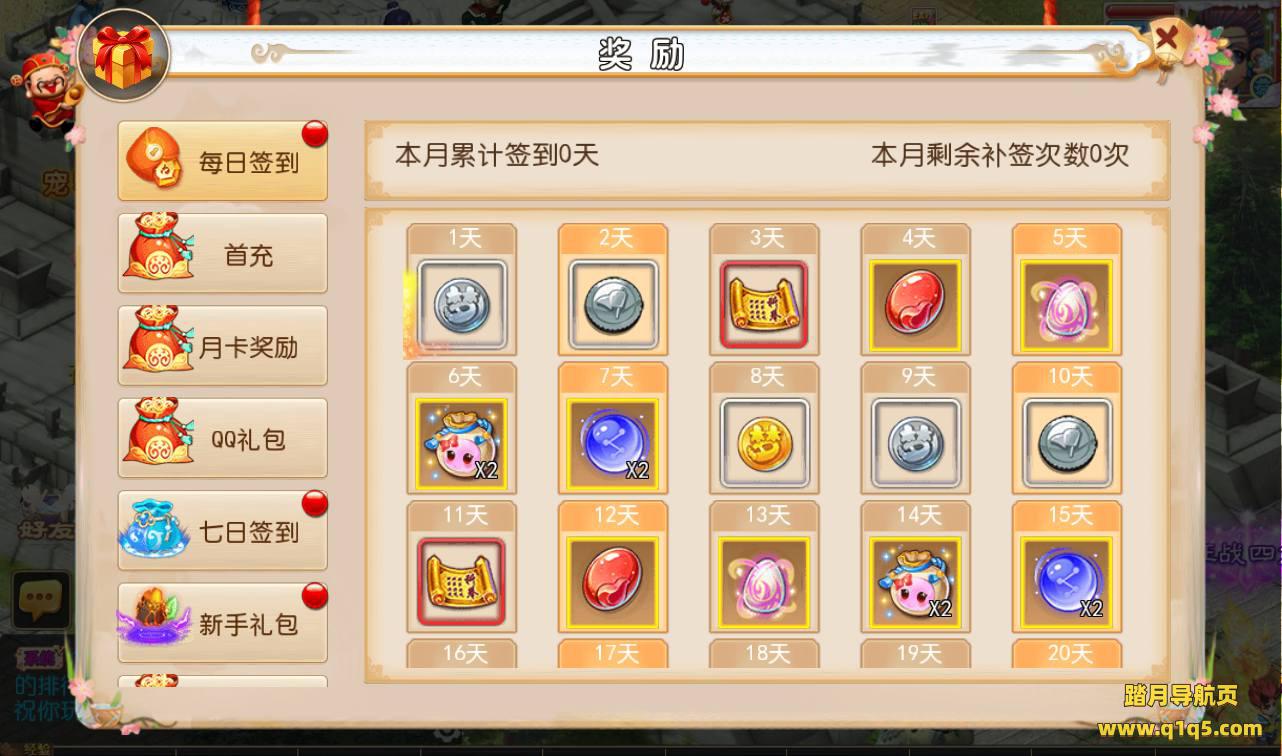The image size is (1282, 756).
Task: Switch to the 首充 tab
Action: pyautogui.click(x=223, y=254)
